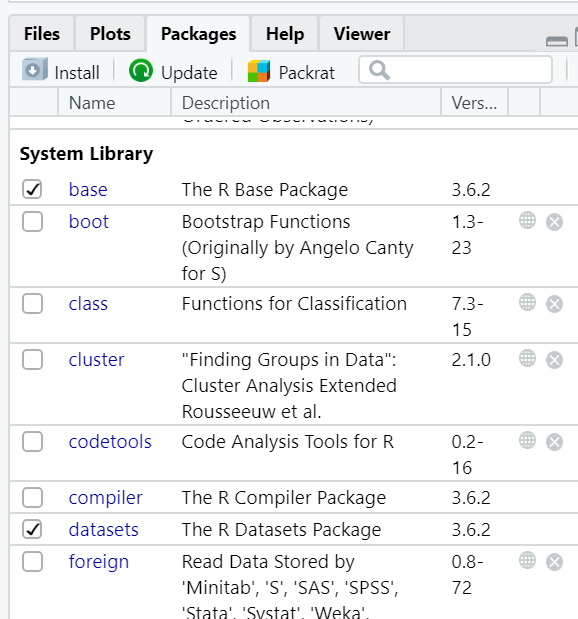The image size is (578, 619).
Task: Remove the foreign package via X icon
Action: (554, 562)
